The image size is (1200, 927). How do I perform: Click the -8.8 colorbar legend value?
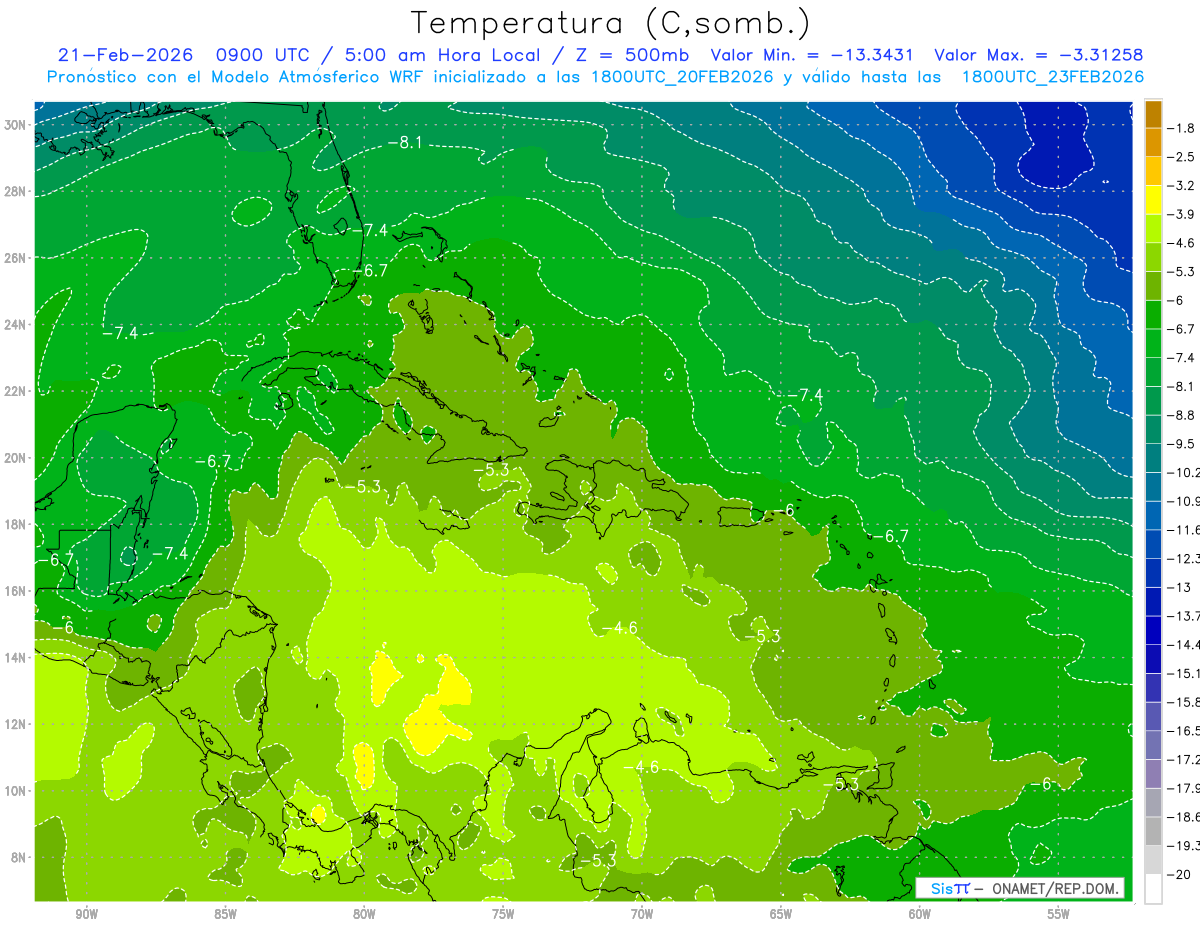click(1183, 415)
